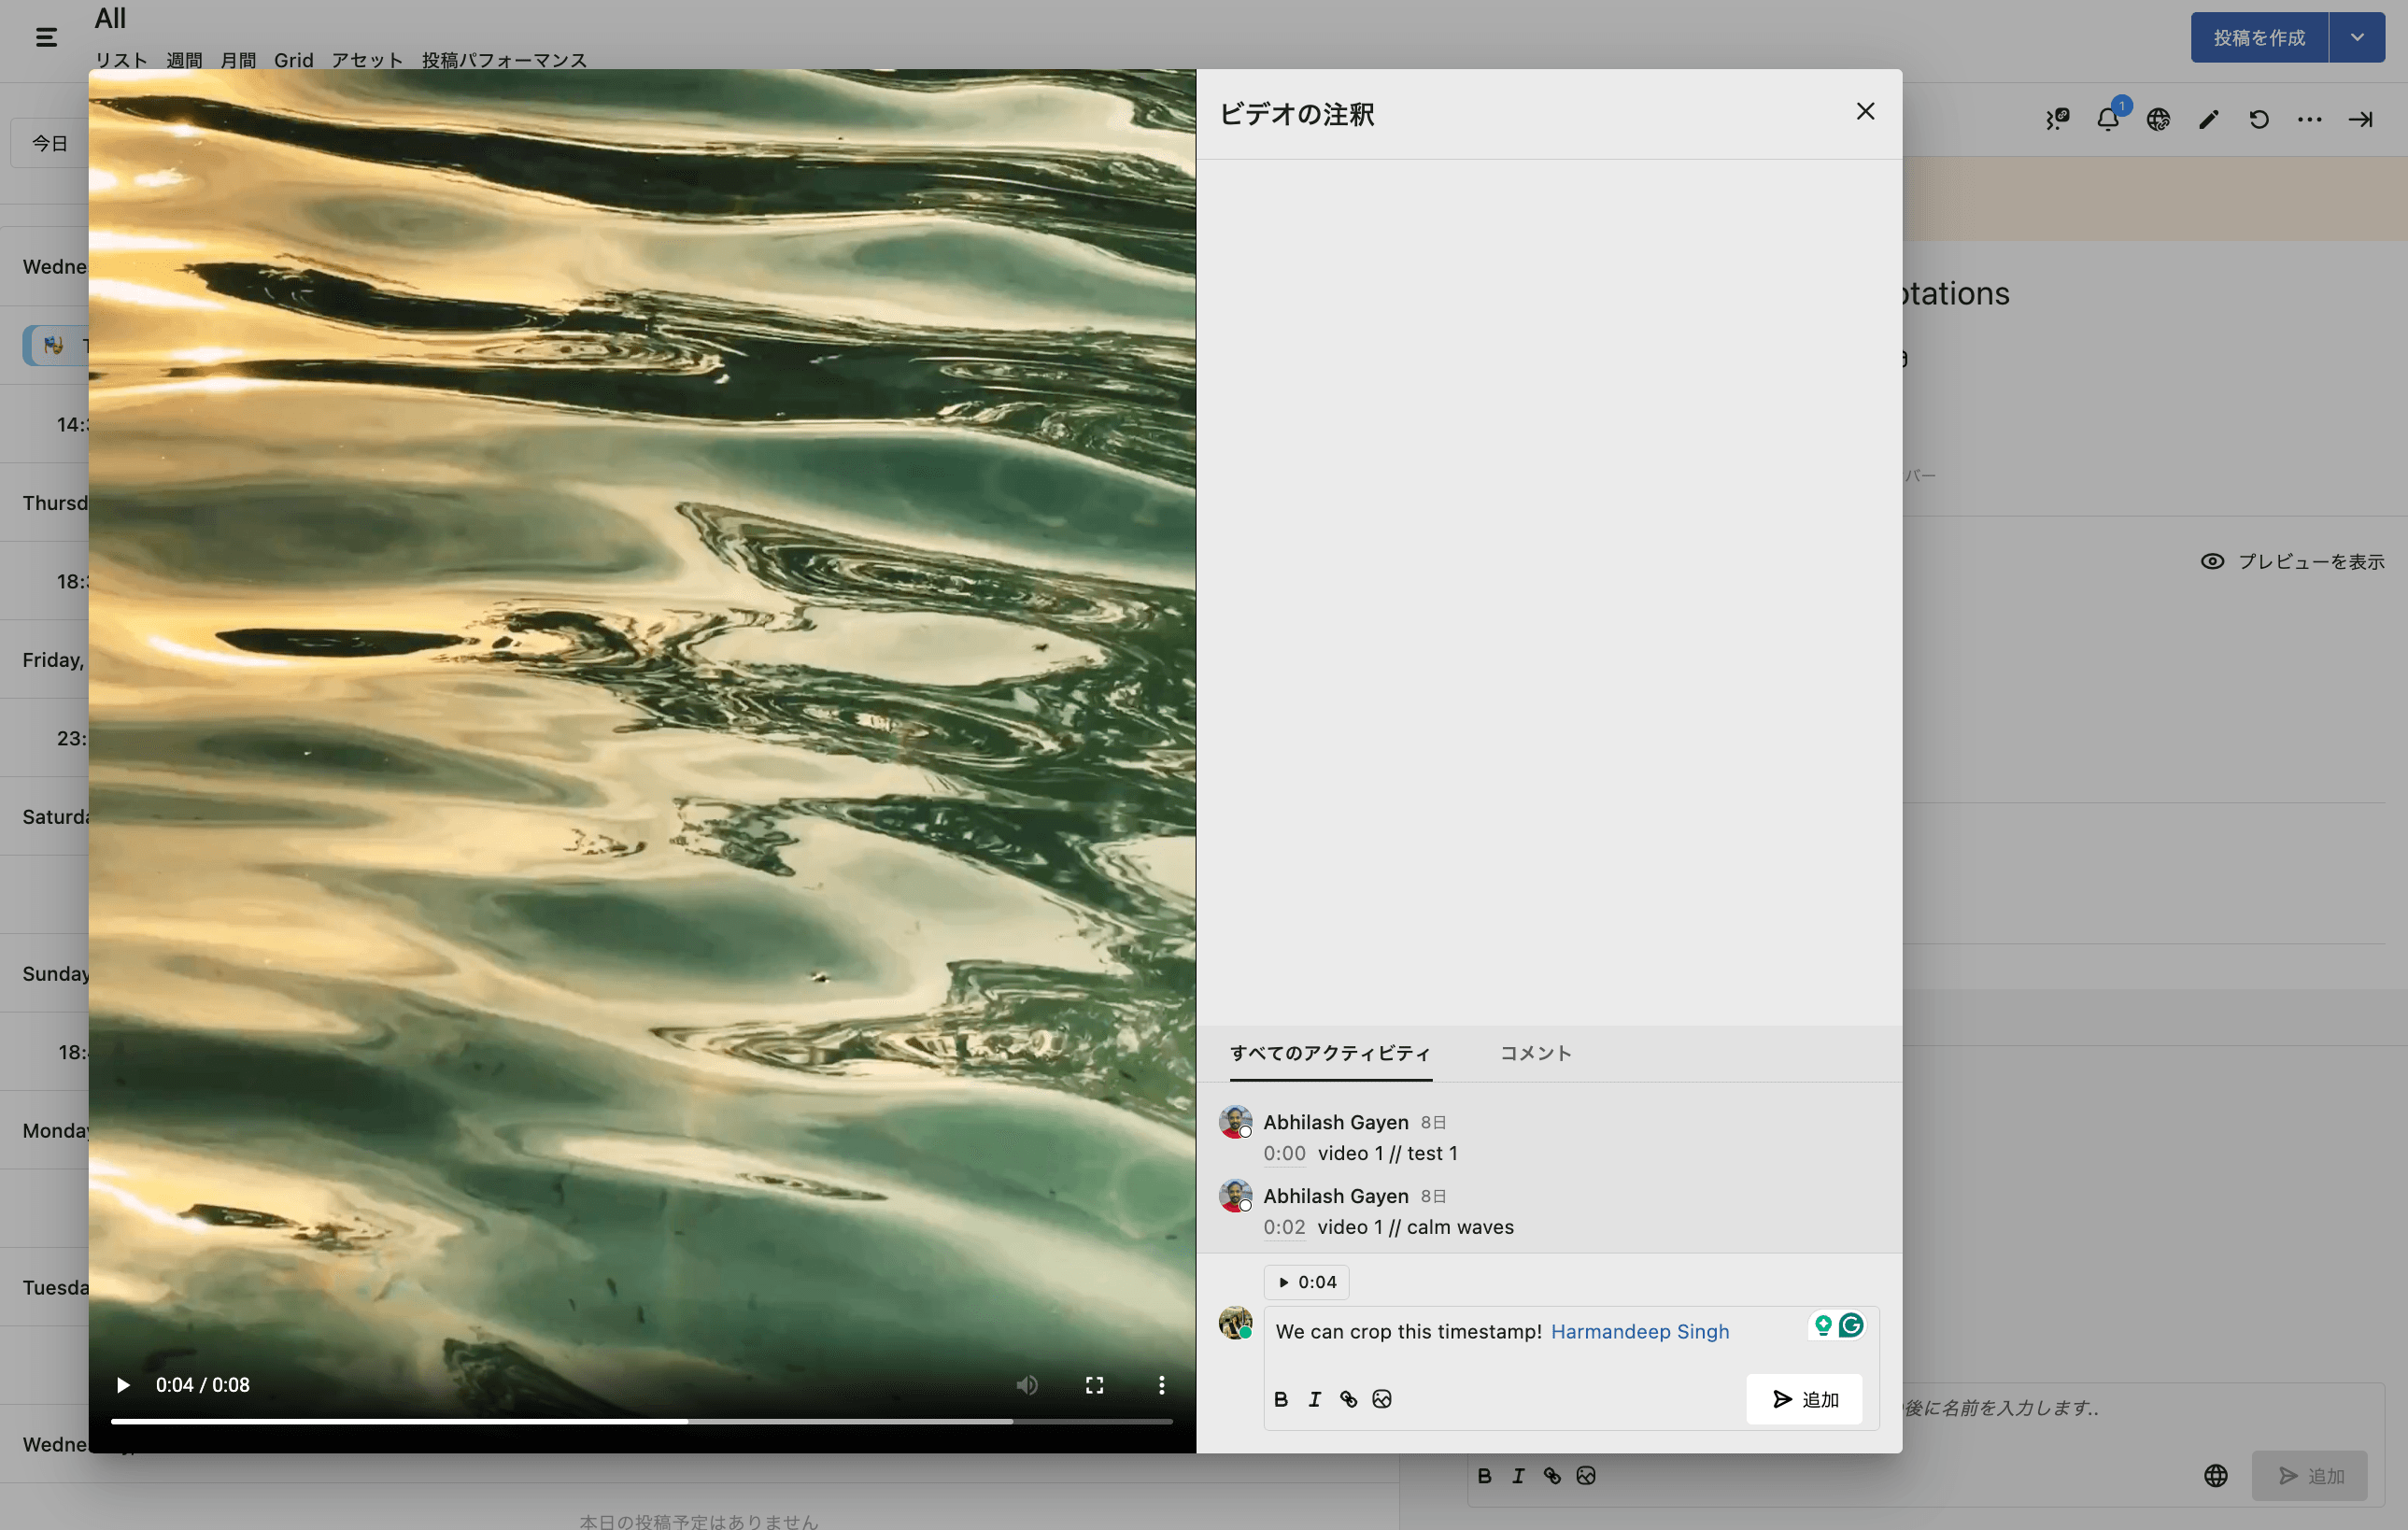2408x1530 pixels.
Task: Open the Grammarly icon in comment field
Action: 1851,1325
